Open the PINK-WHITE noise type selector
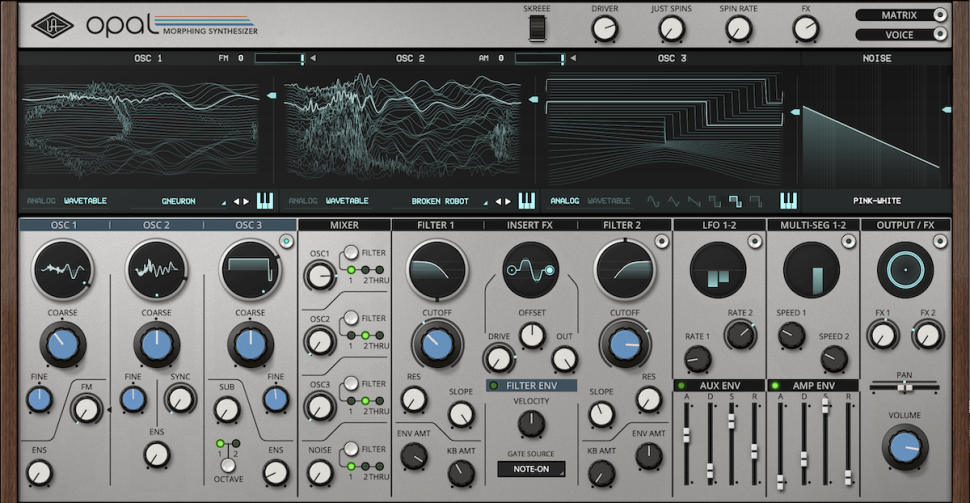The height and width of the screenshot is (503, 970). tap(877, 201)
